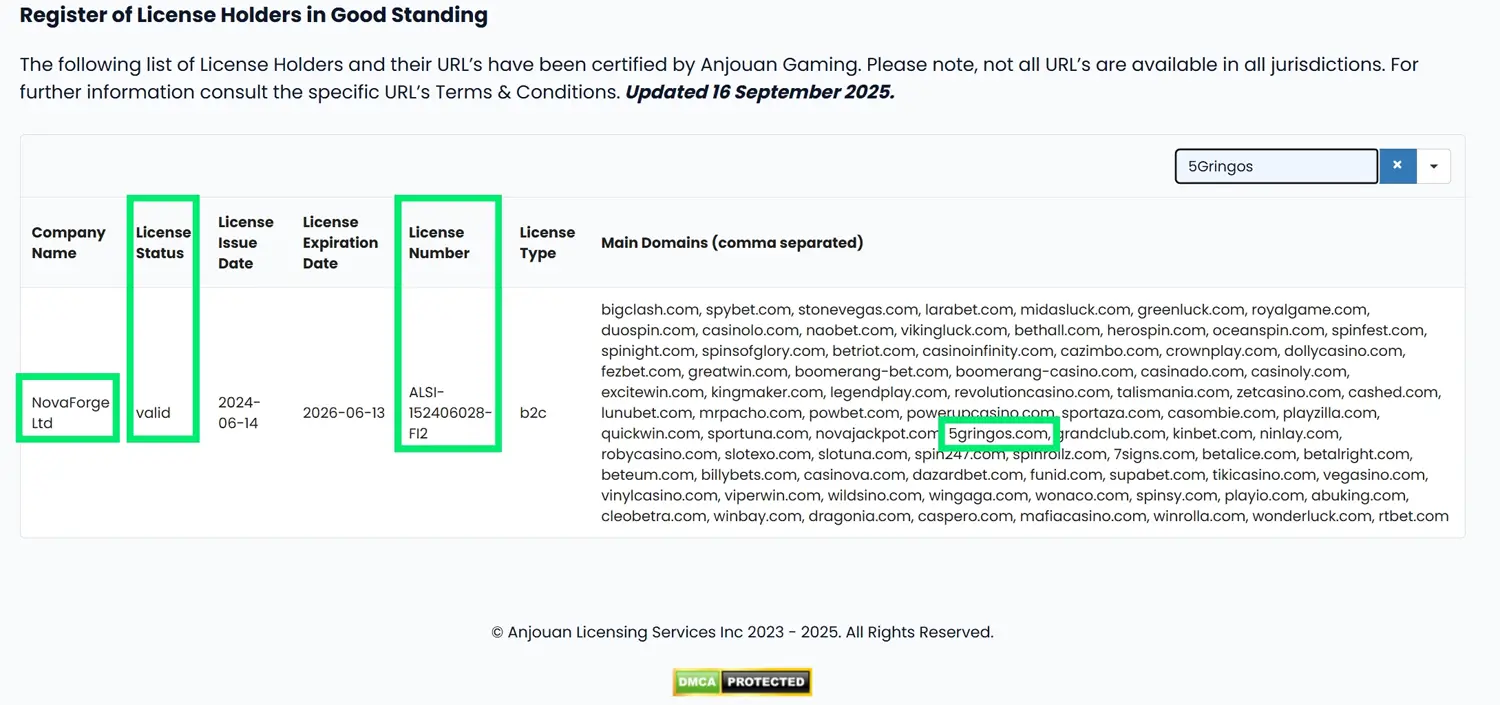Click the License Expiration Date header

coord(340,242)
